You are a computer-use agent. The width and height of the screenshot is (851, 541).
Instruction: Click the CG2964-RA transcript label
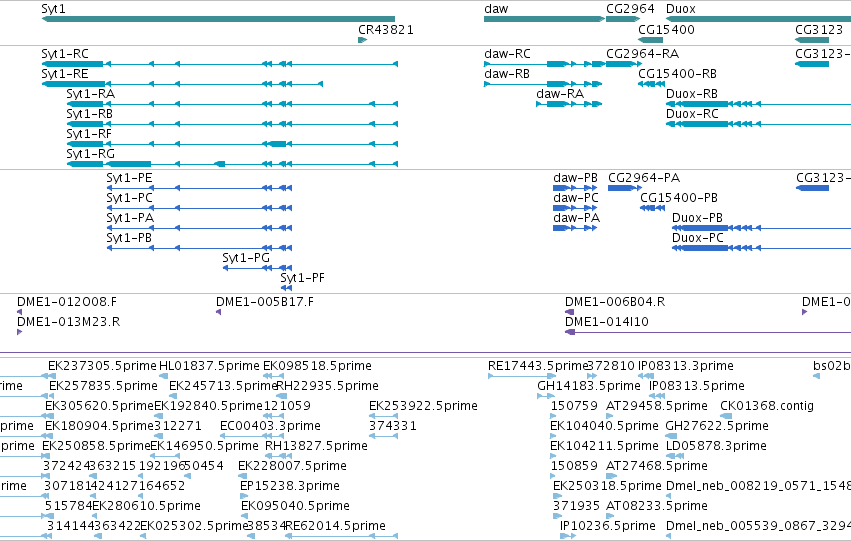click(643, 54)
